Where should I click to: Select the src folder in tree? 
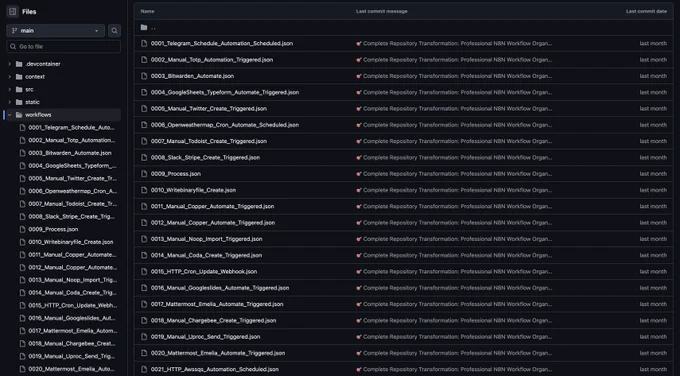29,89
